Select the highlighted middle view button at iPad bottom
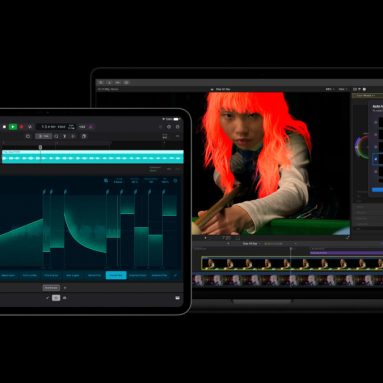The width and height of the screenshot is (383, 383). pos(56,298)
